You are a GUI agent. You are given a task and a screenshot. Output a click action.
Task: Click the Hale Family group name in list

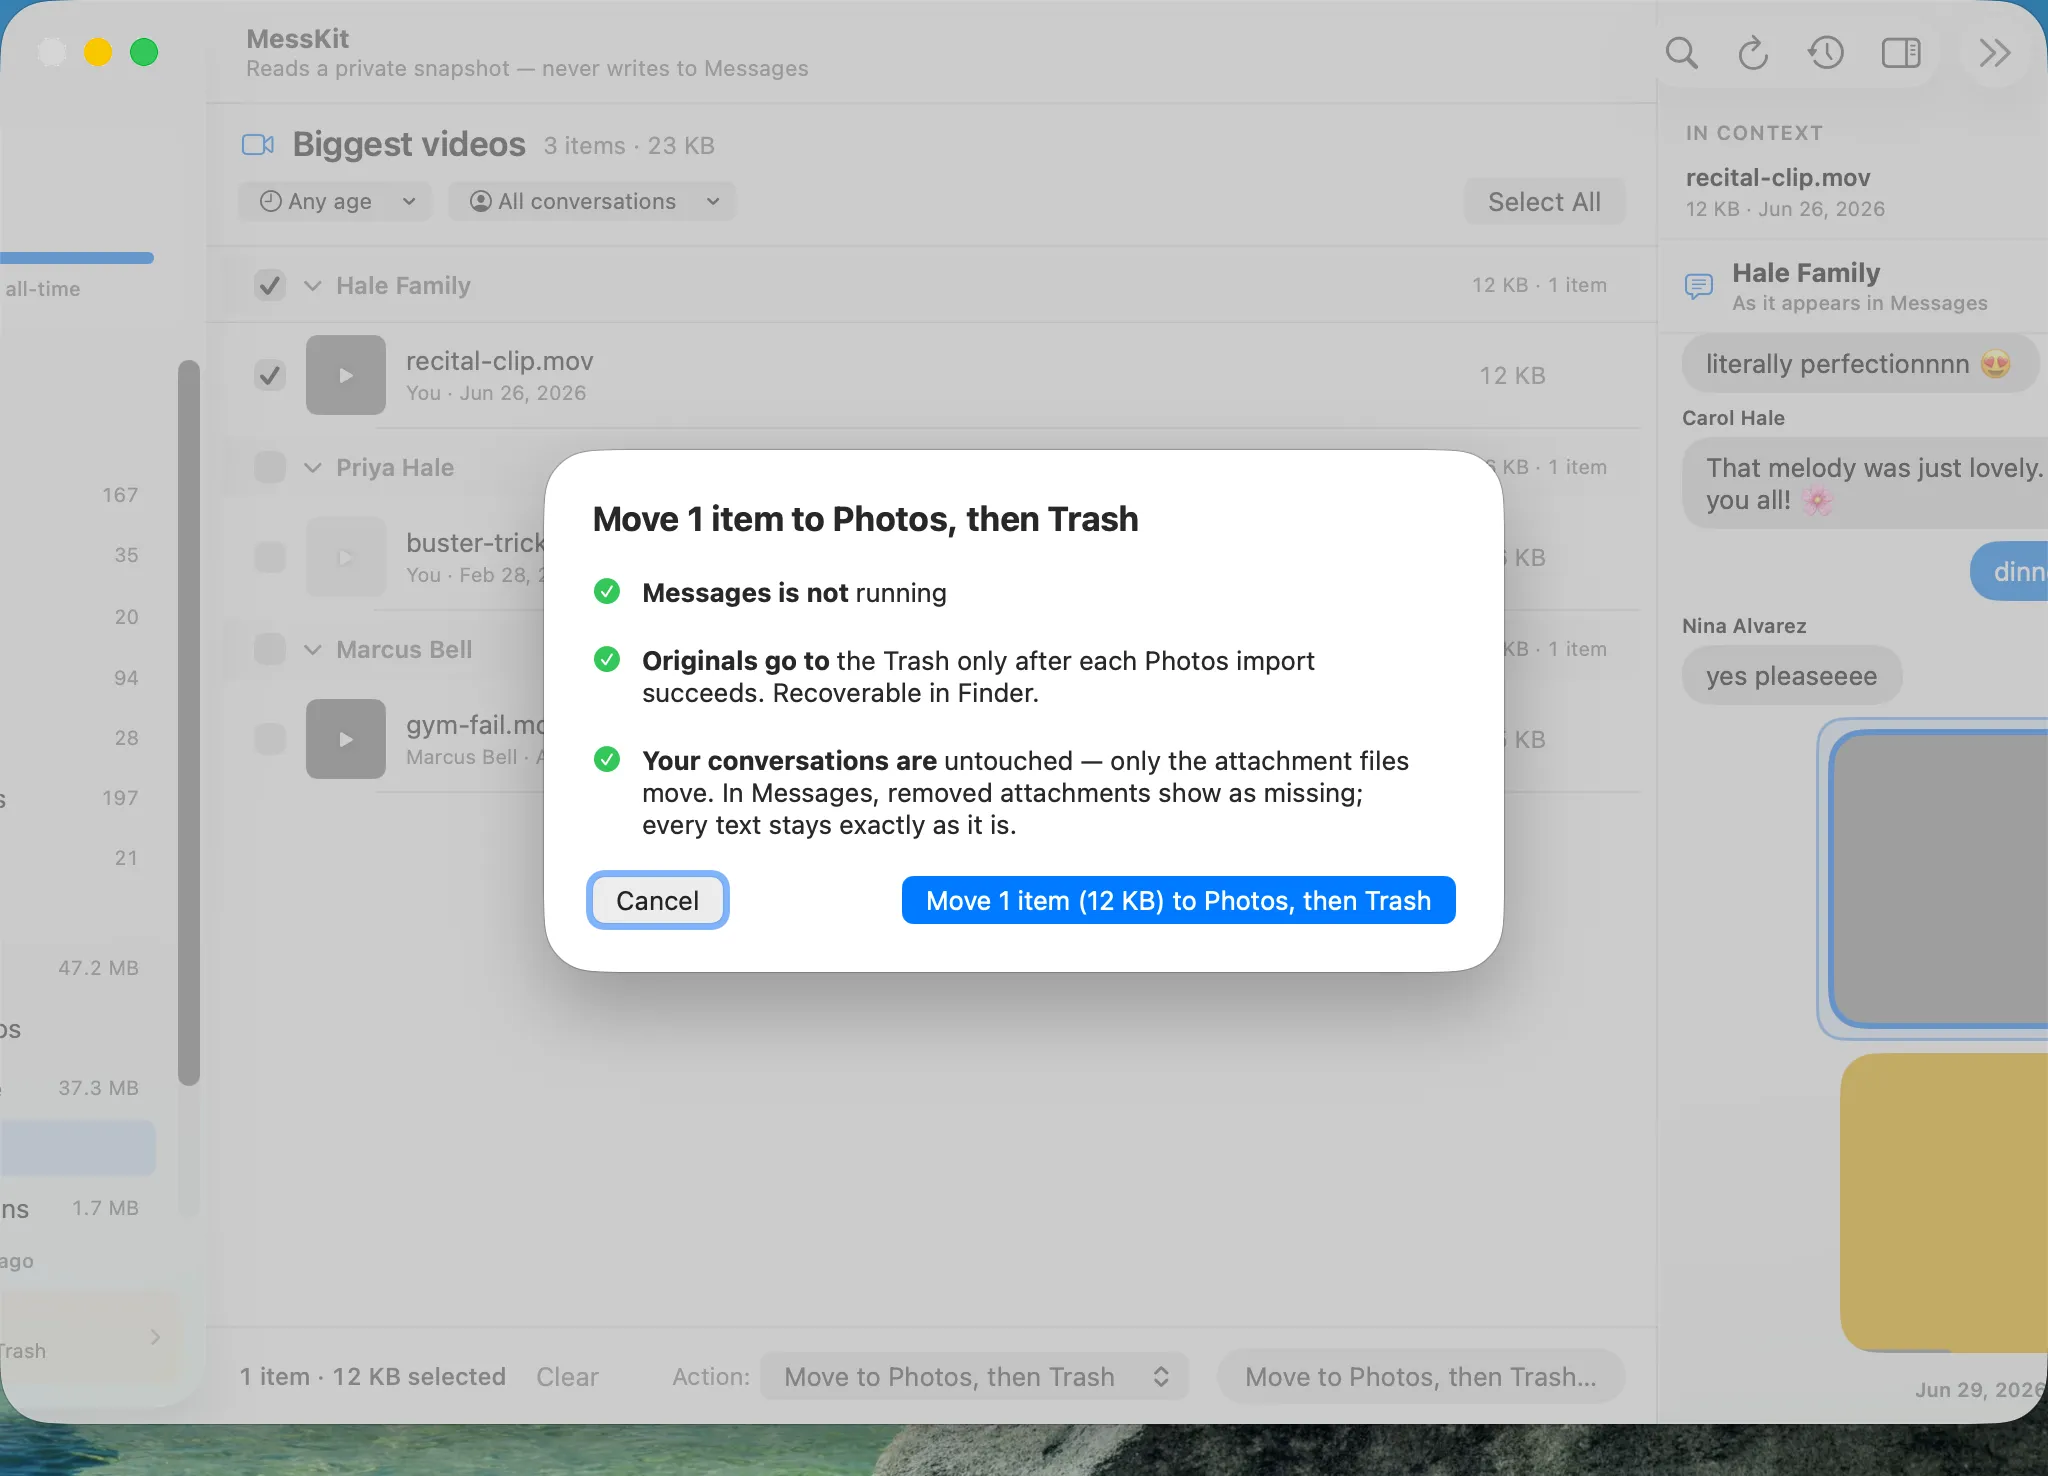[404, 286]
